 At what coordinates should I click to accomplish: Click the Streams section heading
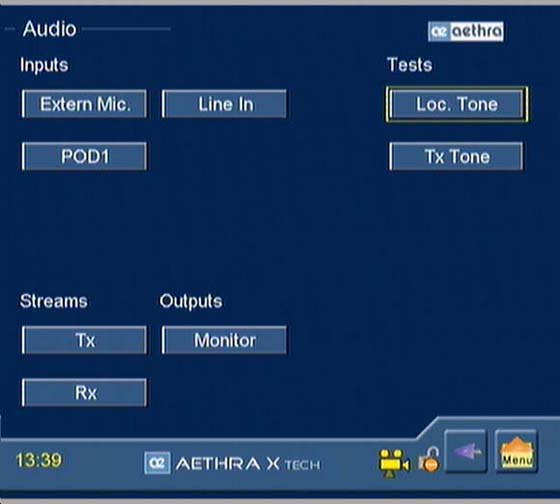coord(54,301)
